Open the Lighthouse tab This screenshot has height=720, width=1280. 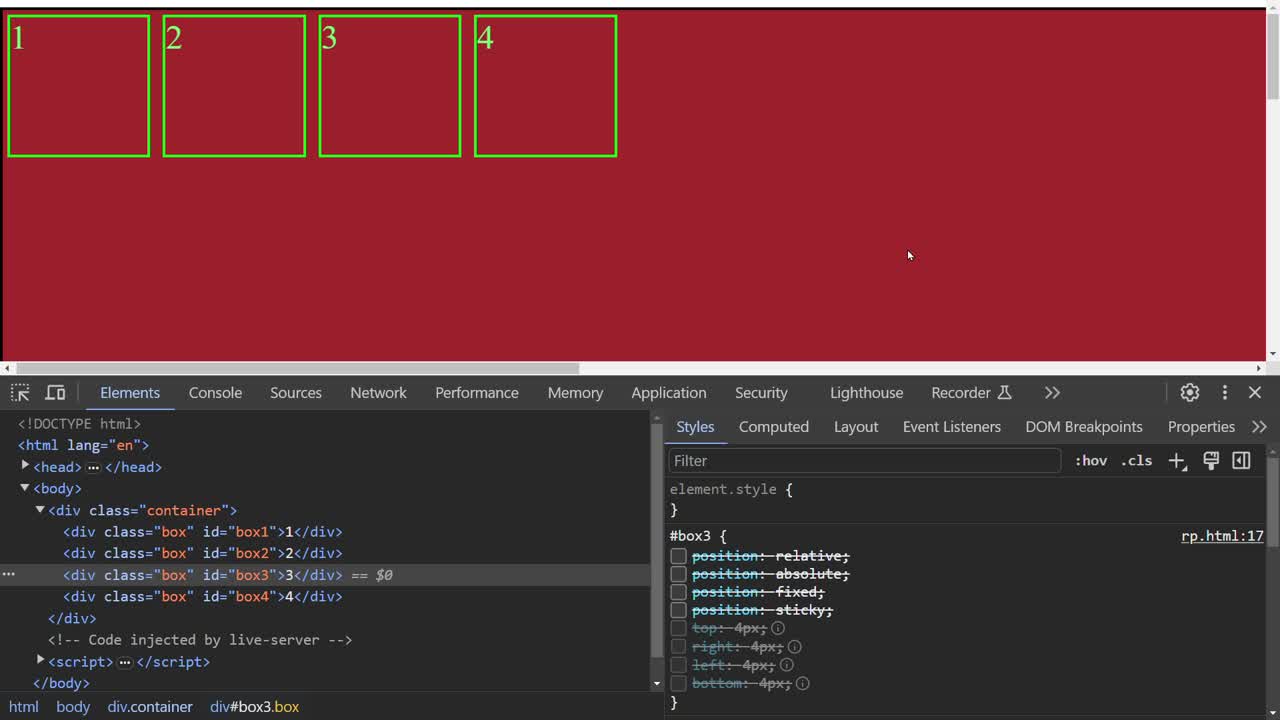click(866, 393)
